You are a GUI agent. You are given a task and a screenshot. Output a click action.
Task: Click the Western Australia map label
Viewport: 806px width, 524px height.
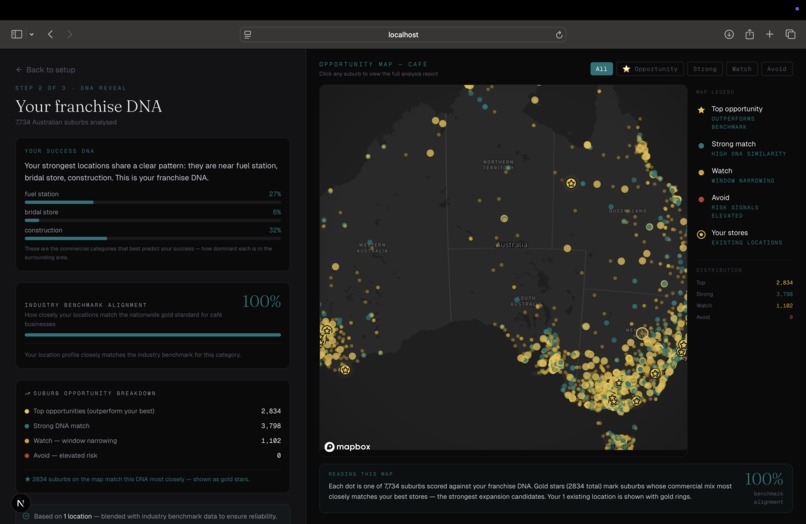coord(372,248)
